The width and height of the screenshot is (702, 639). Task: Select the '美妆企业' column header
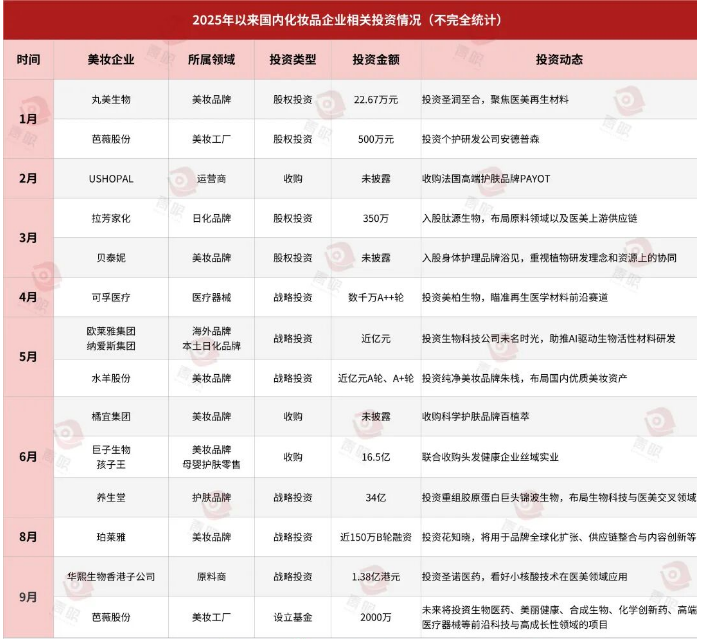(x=111, y=59)
